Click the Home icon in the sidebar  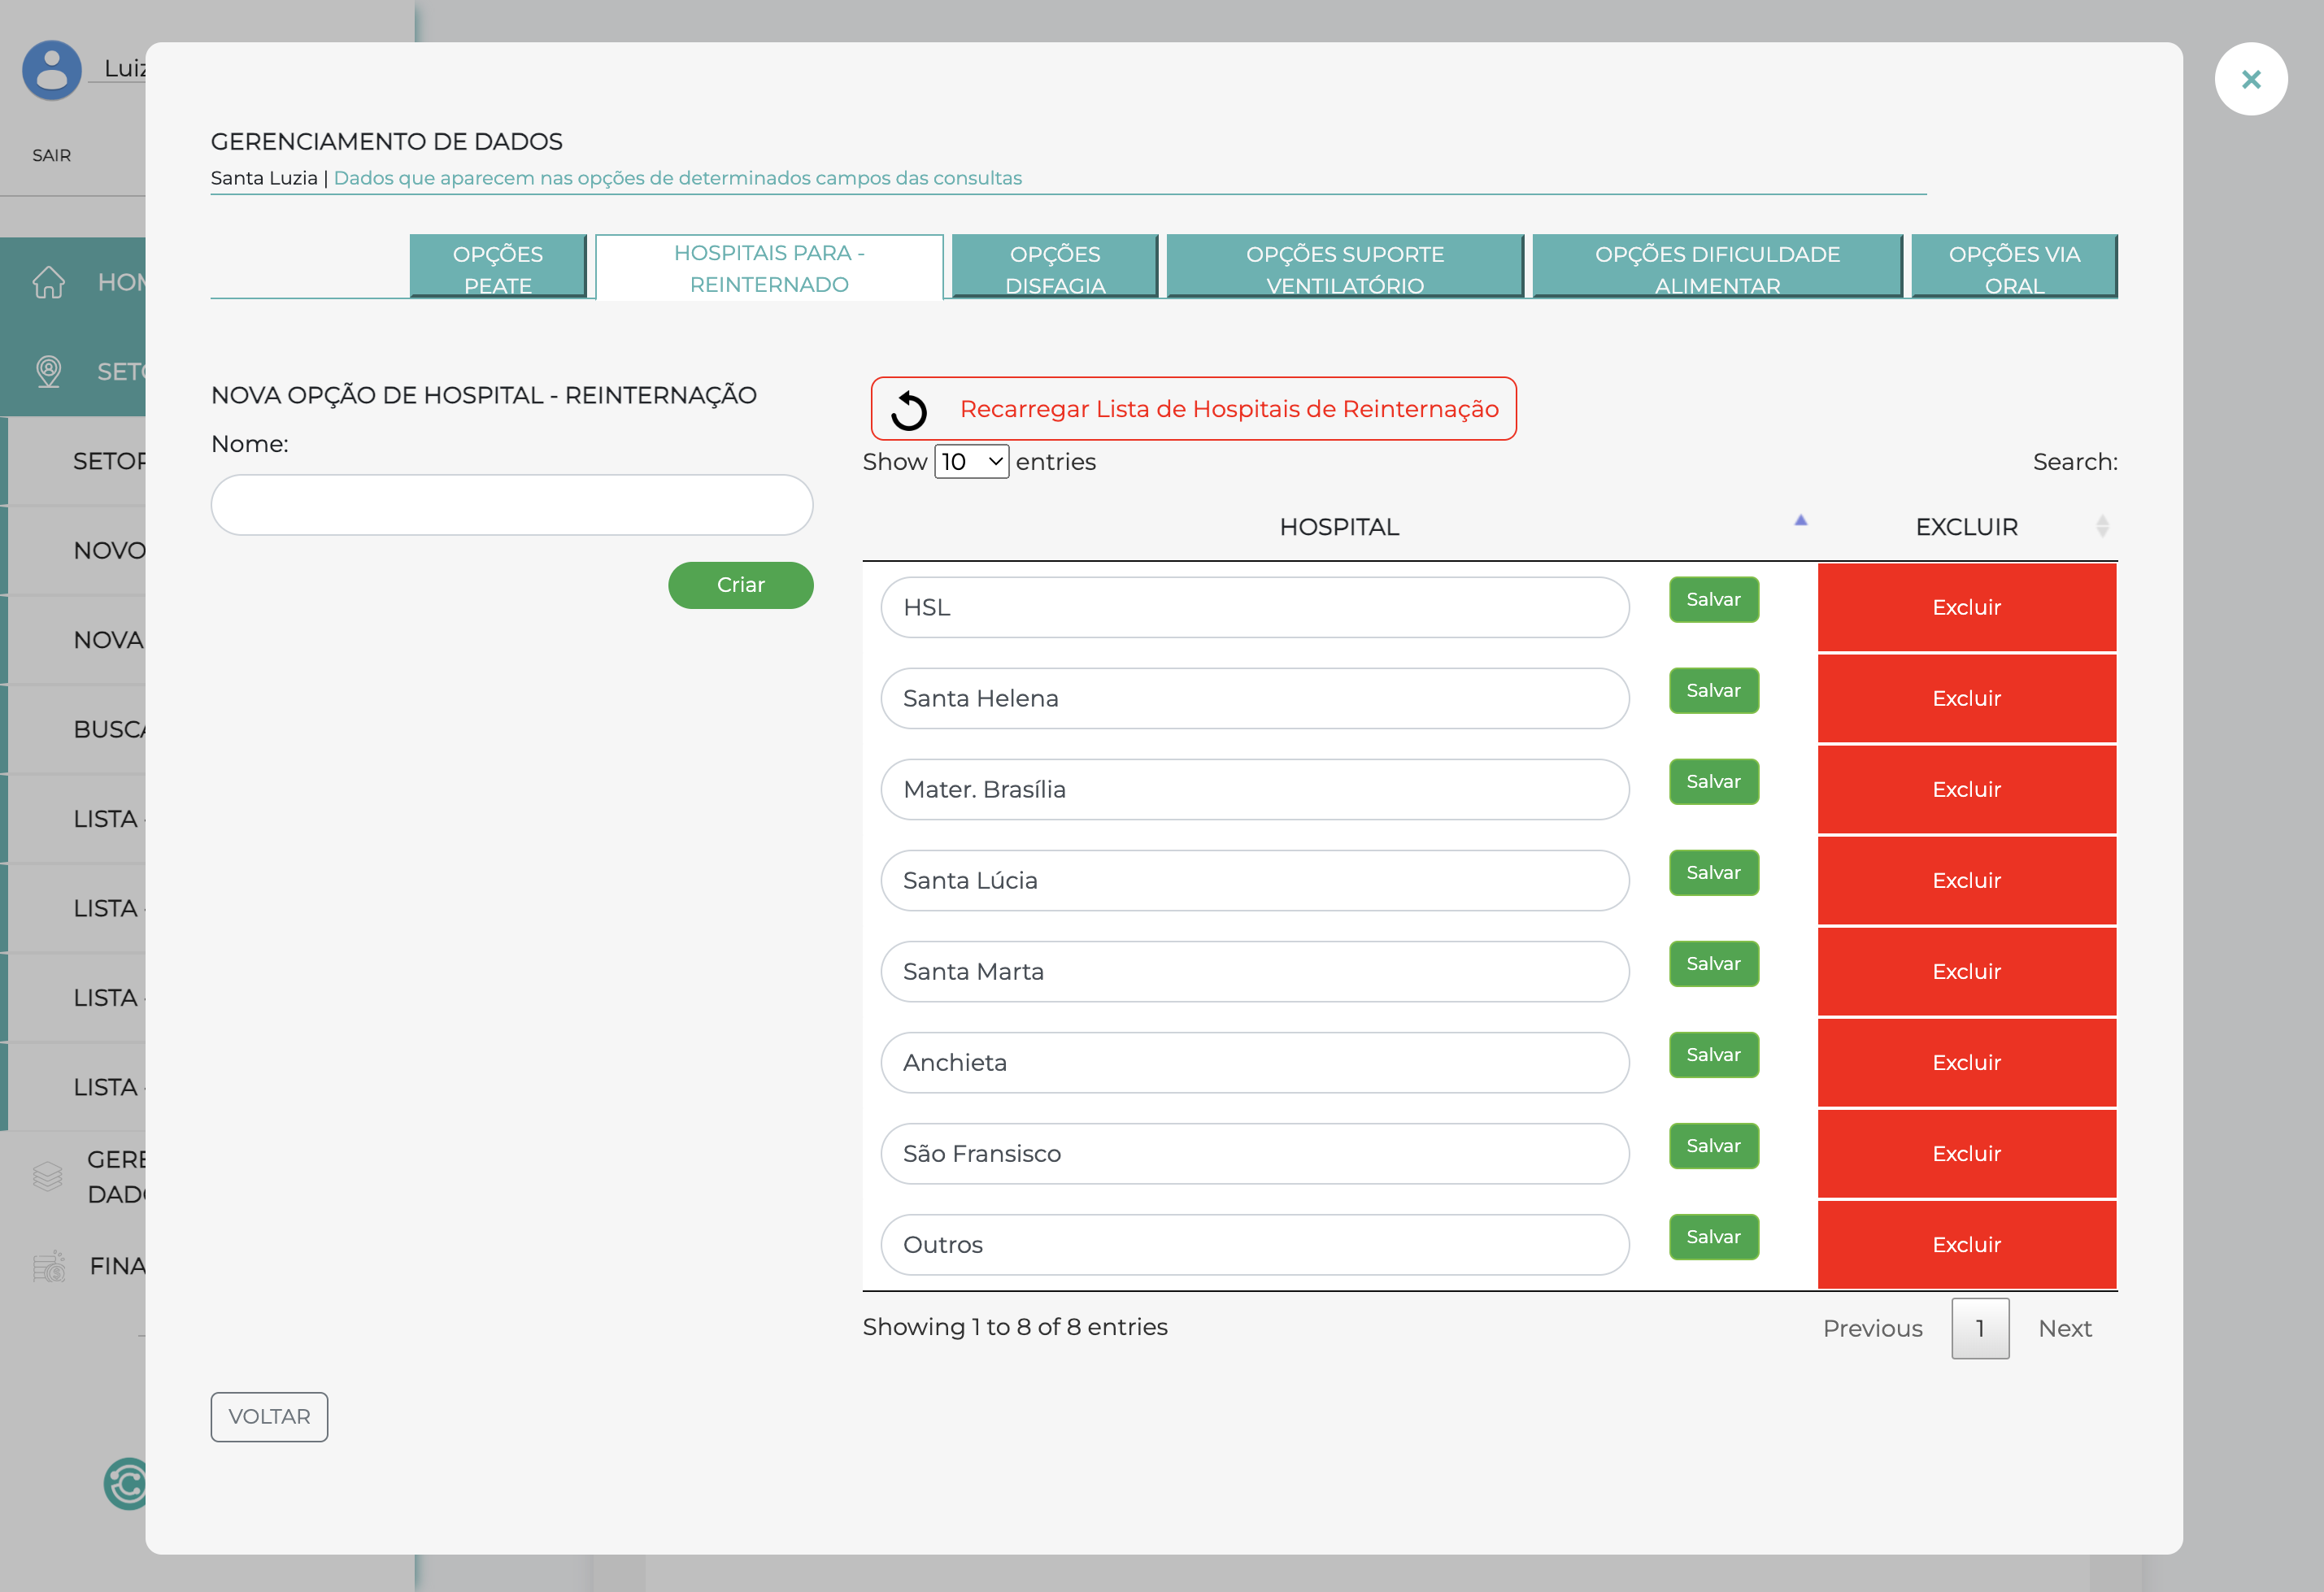tap(47, 283)
